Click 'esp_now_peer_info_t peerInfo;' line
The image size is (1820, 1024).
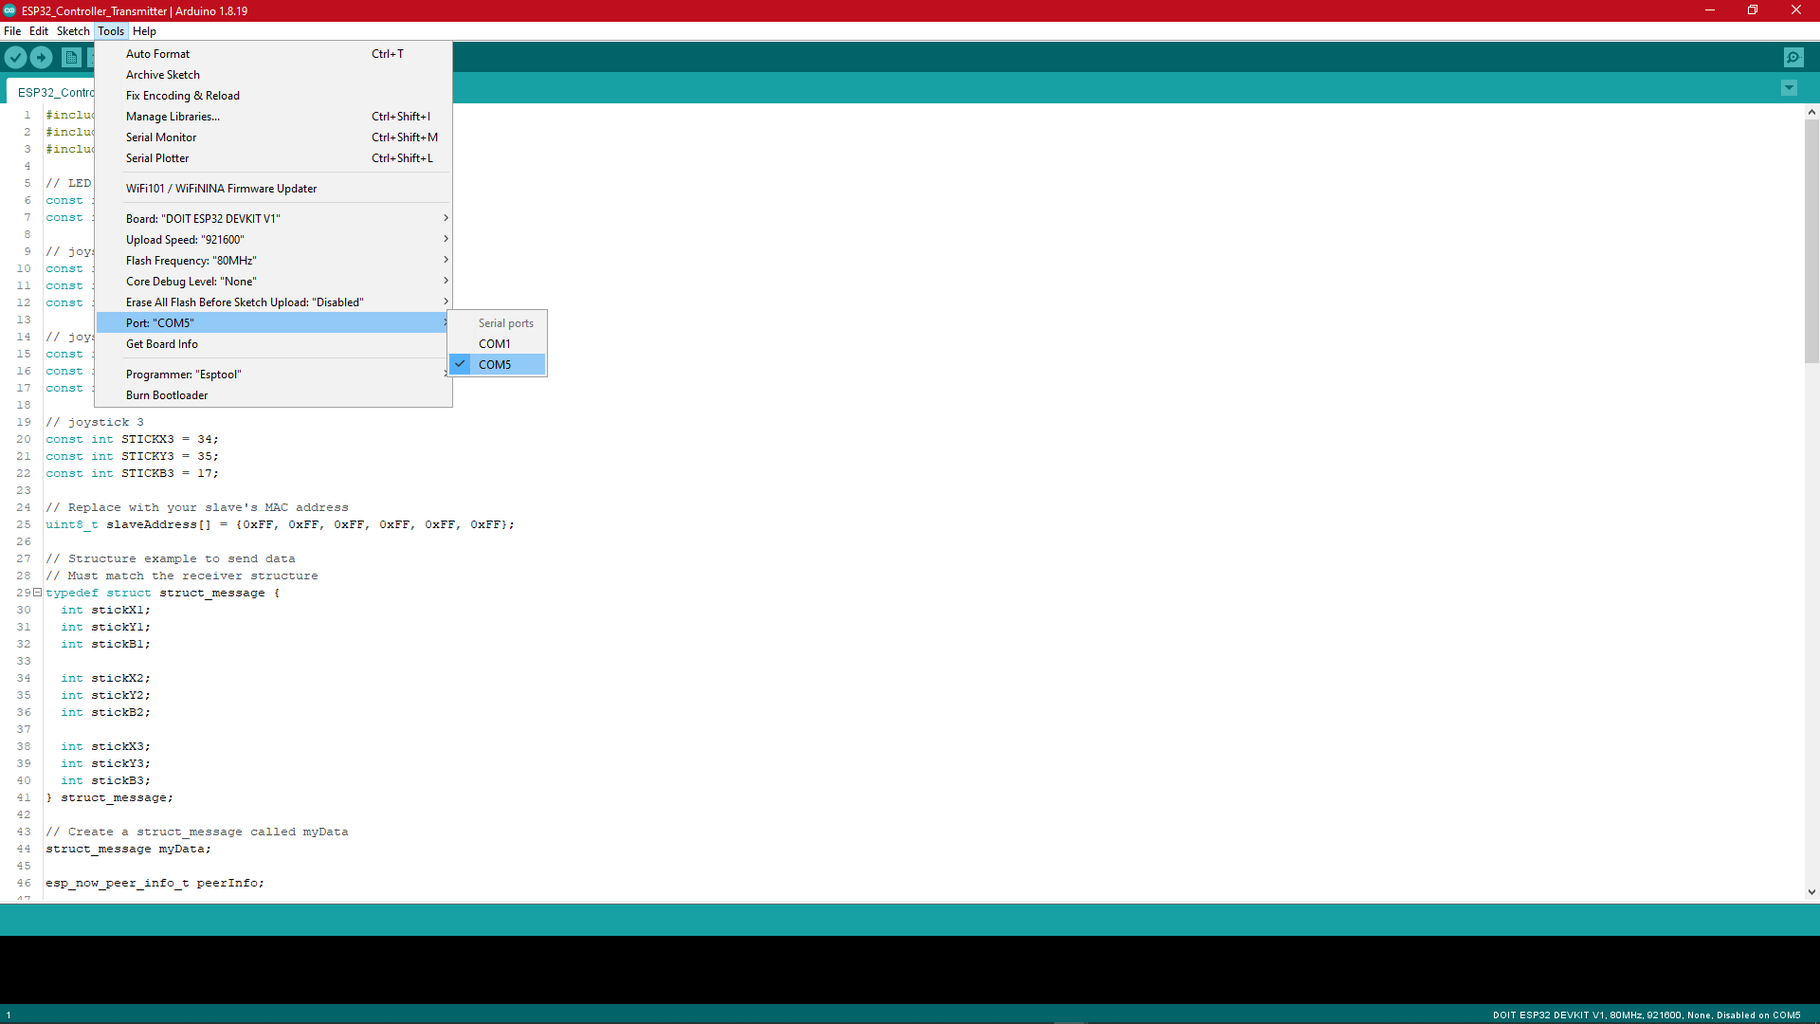(x=155, y=883)
